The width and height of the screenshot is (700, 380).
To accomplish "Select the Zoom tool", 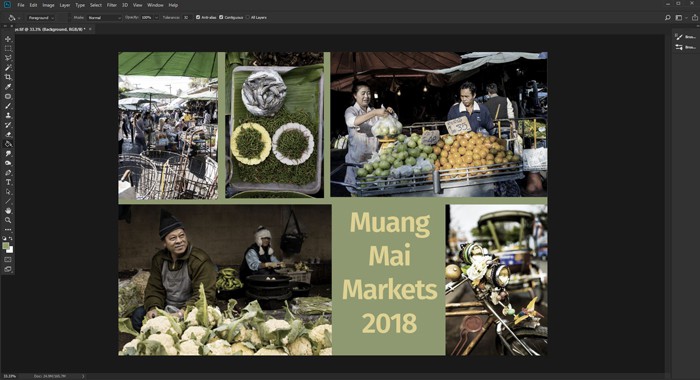I will coord(8,220).
